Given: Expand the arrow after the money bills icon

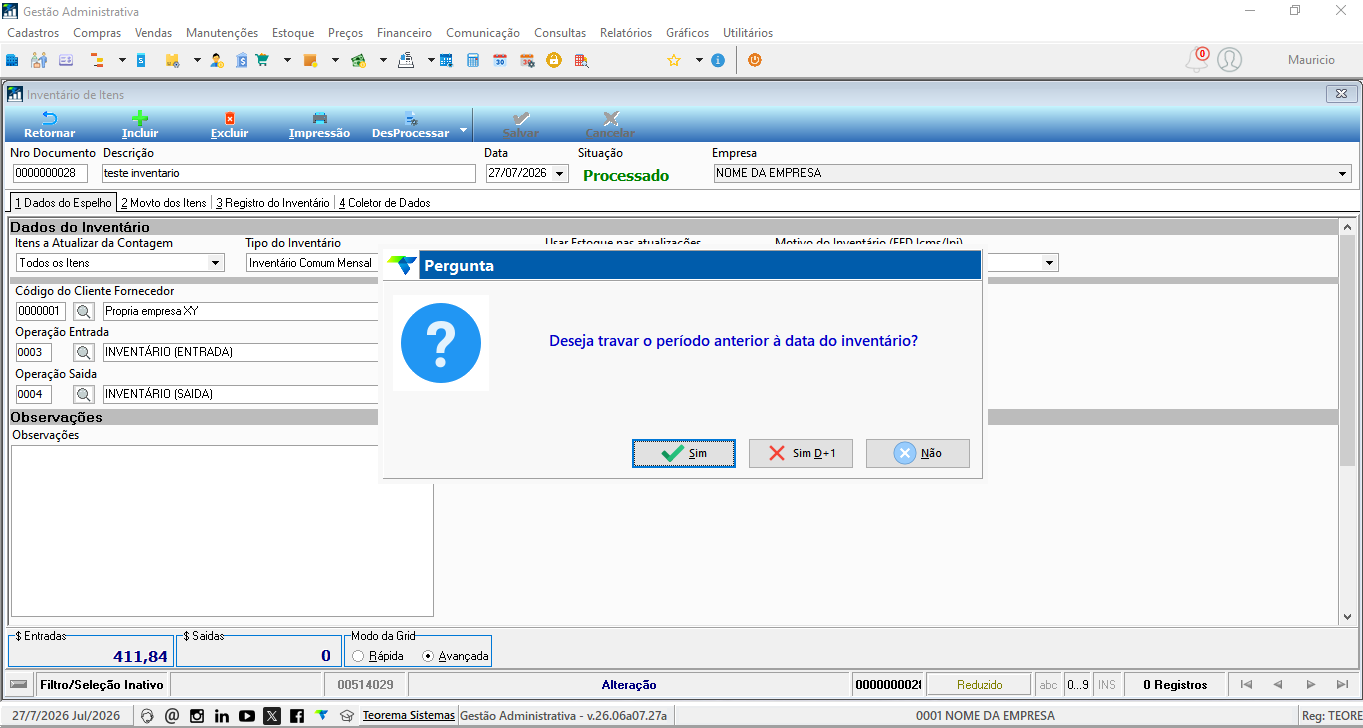Looking at the screenshot, I should [383, 60].
